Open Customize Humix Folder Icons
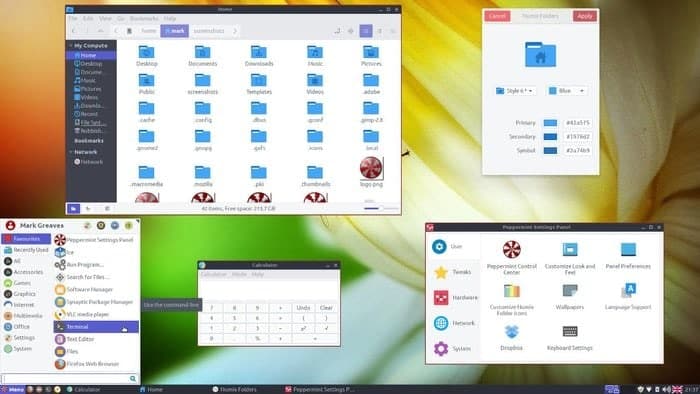700x394 pixels. [512, 291]
